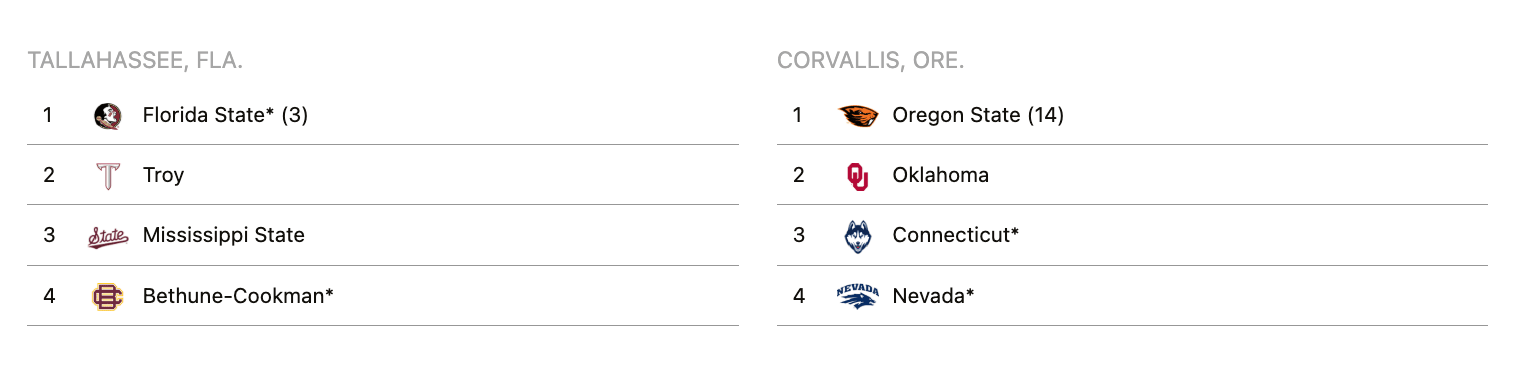Click the CORVALLIS, ORE. regional heading
This screenshot has width=1528, height=370.
tap(871, 61)
